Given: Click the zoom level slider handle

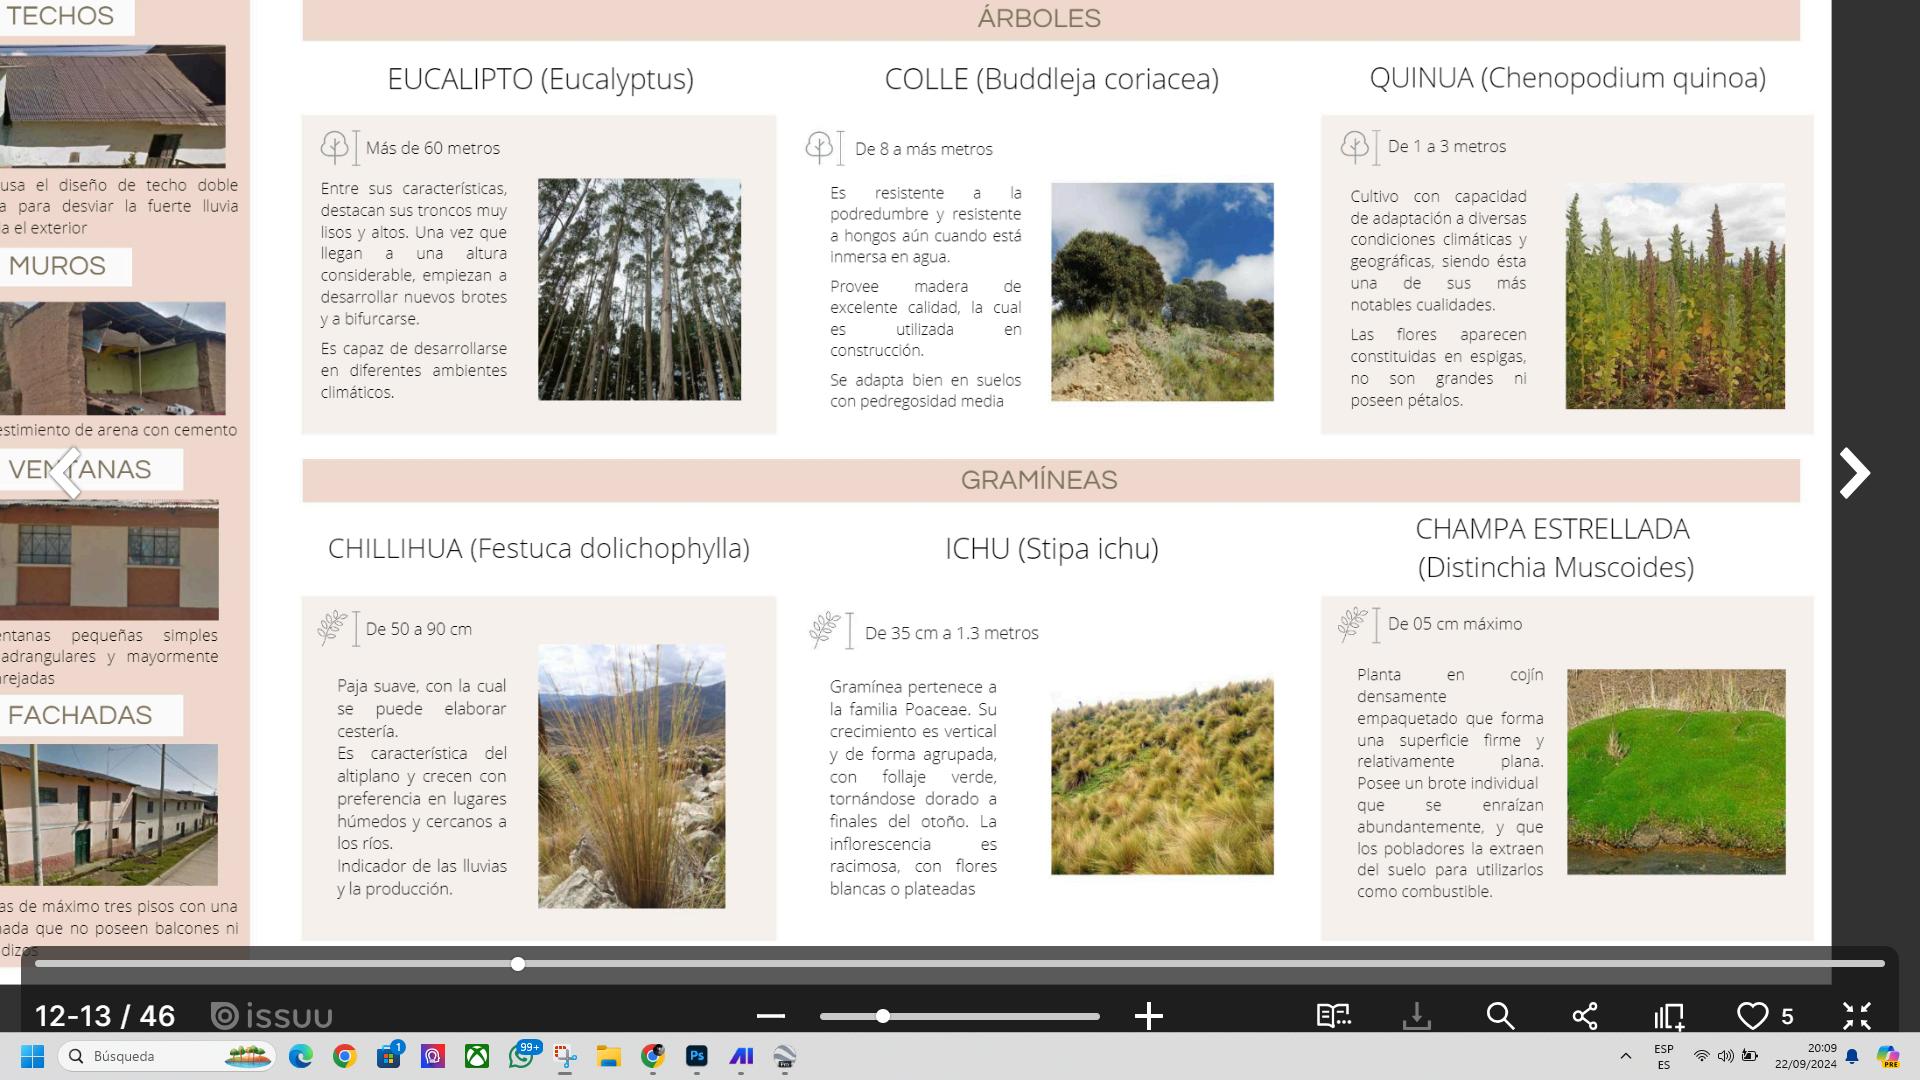Looking at the screenshot, I should [x=882, y=1016].
